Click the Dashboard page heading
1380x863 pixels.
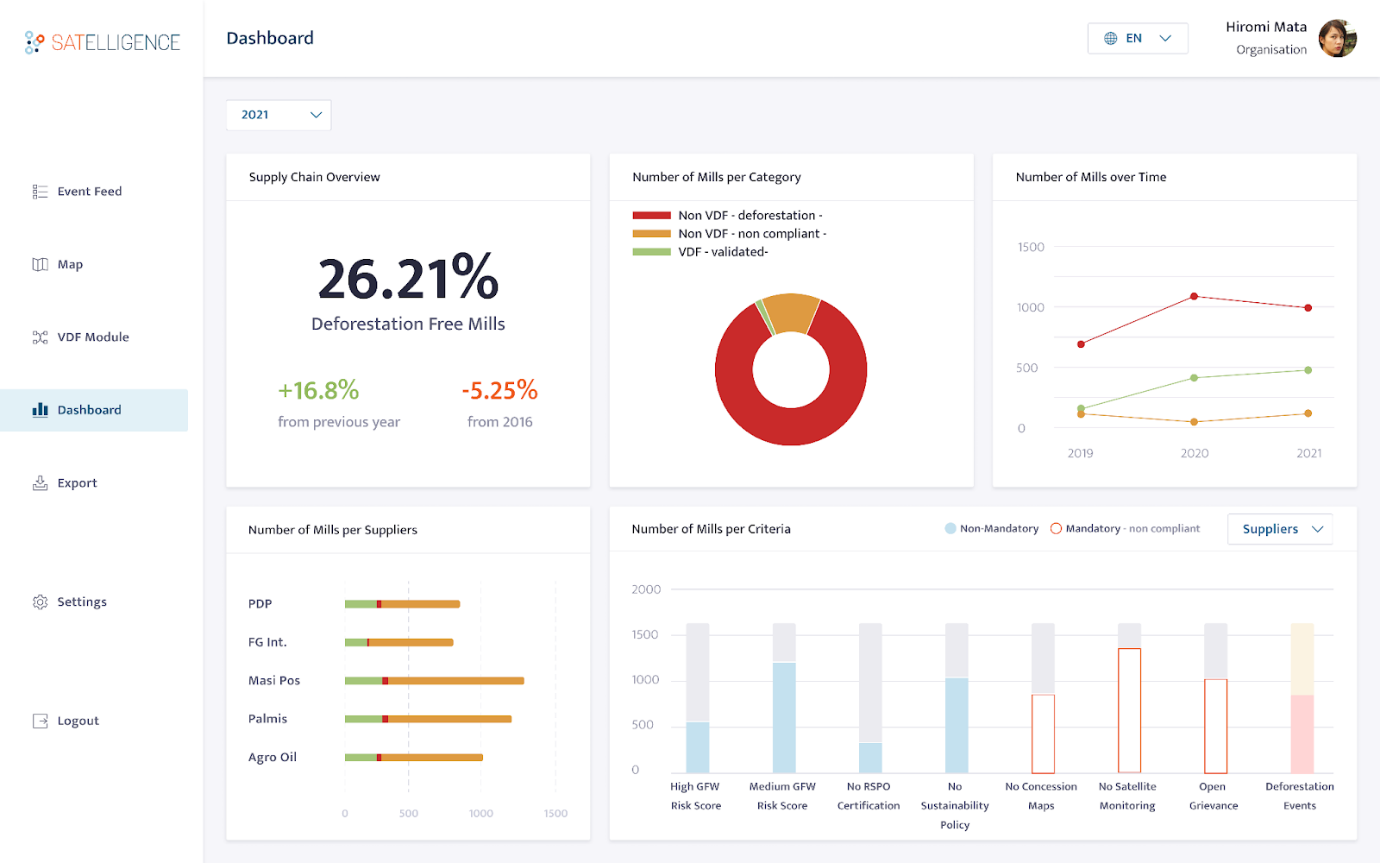(x=270, y=38)
